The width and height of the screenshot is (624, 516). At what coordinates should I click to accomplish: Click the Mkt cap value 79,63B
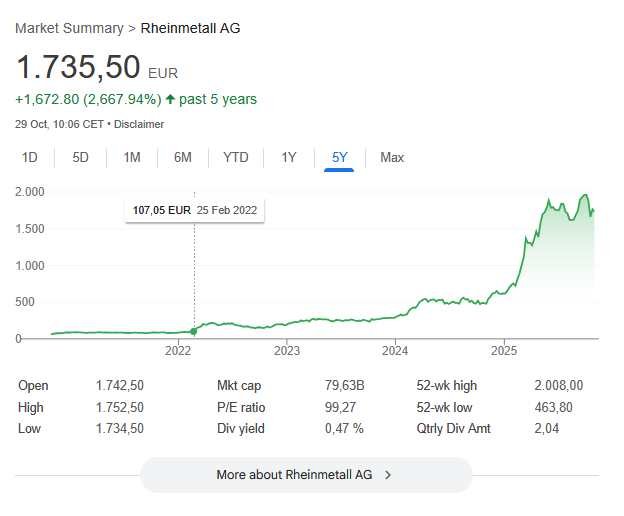pyautogui.click(x=344, y=386)
